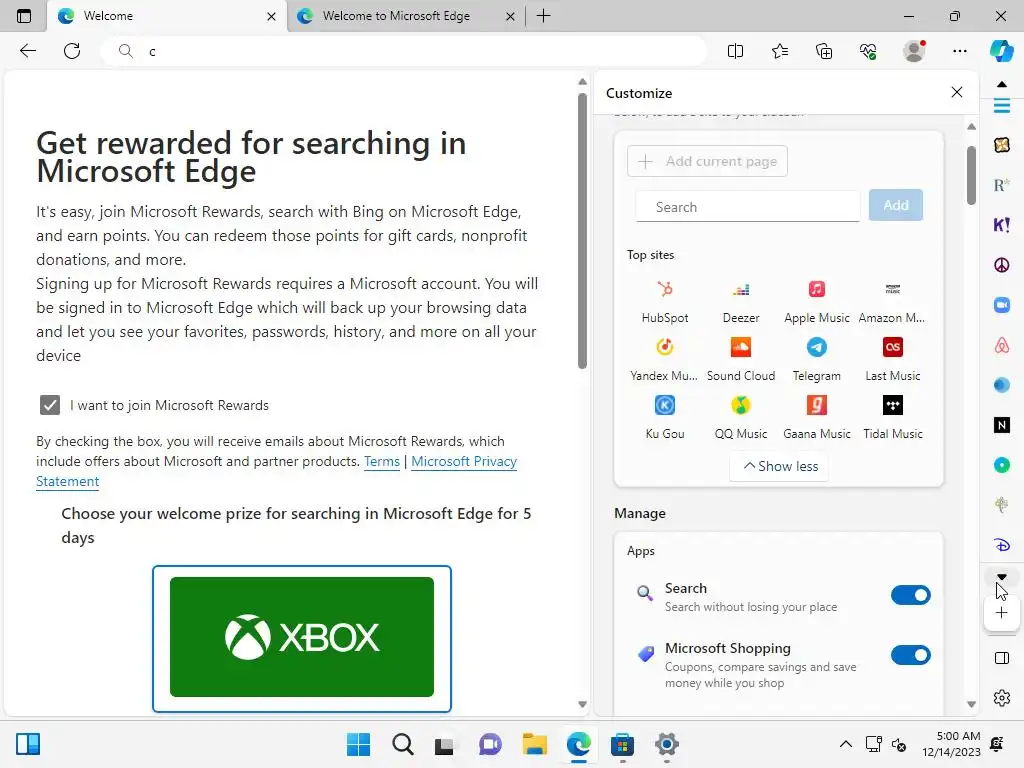
Task: Open the Airbnb sidebar app
Action: (1001, 345)
